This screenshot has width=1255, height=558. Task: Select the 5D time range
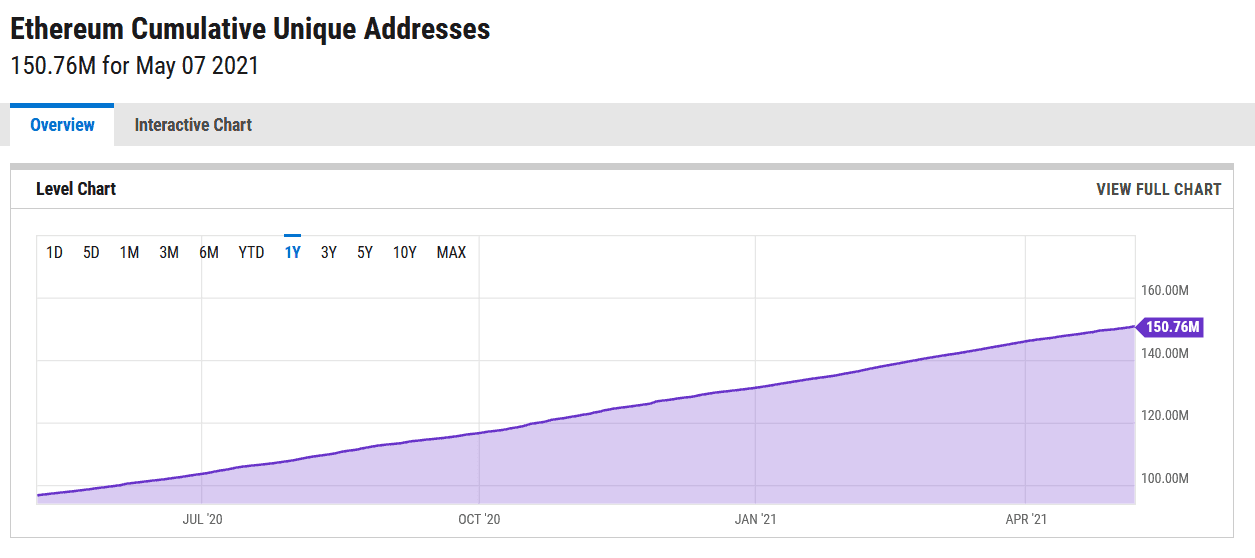[91, 252]
